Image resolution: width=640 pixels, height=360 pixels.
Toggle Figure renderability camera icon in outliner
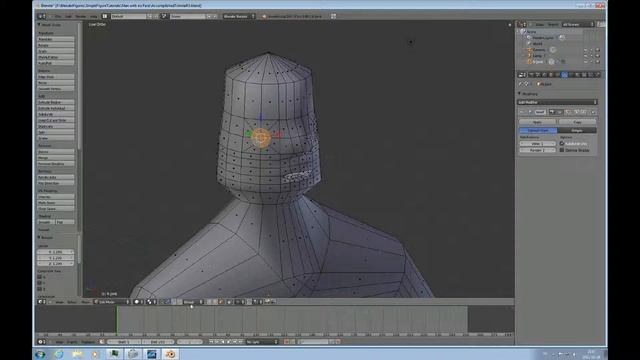pyautogui.click(x=598, y=62)
